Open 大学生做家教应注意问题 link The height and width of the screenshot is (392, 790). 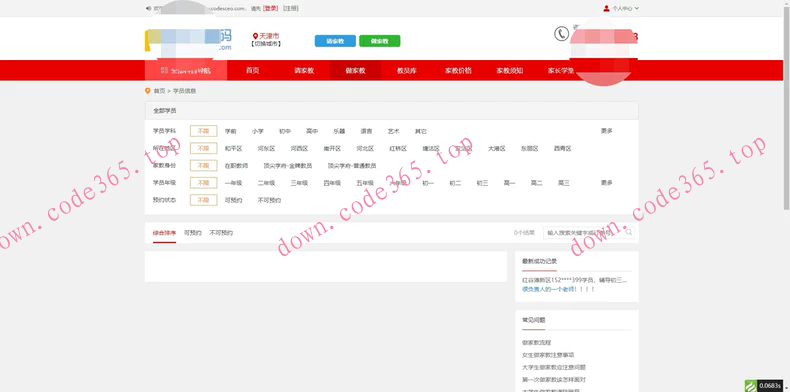click(554, 367)
